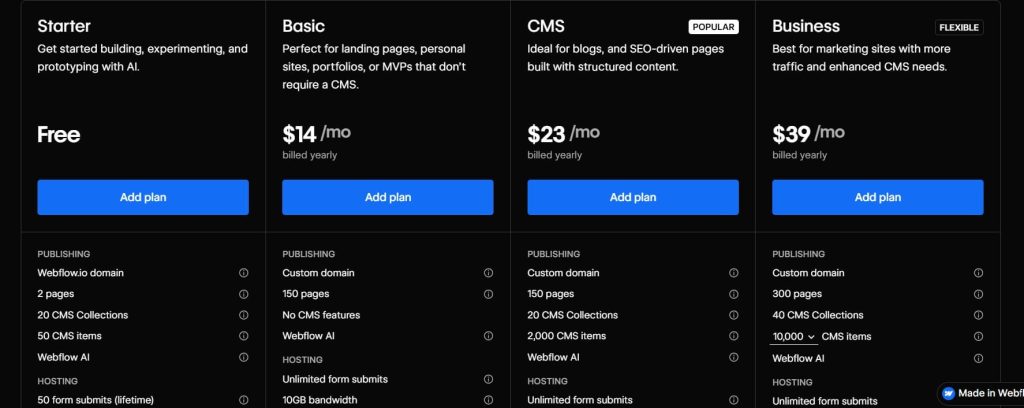Click the FLEXIBLE badge on Business plan
Screen dimensions: 1024x408
(958, 27)
